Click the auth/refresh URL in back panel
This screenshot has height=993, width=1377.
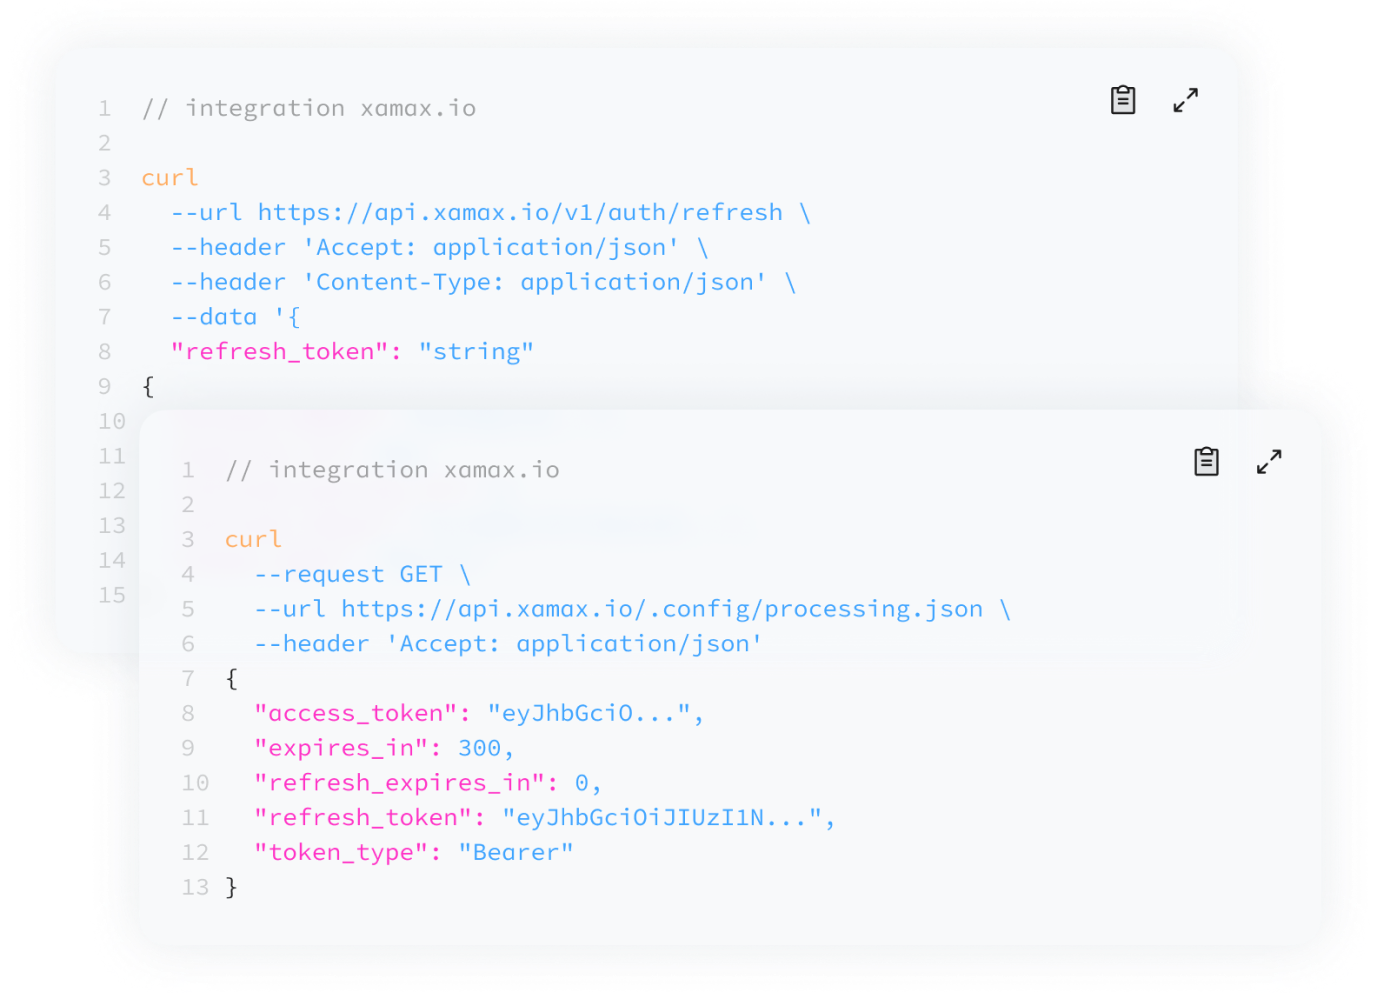[520, 213]
